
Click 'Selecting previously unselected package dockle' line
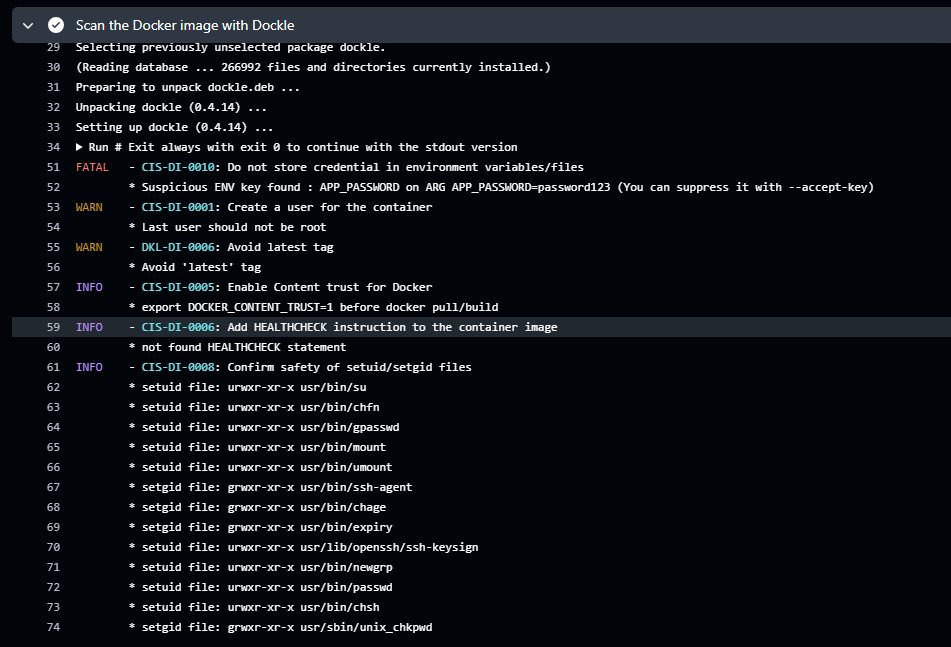(230, 47)
